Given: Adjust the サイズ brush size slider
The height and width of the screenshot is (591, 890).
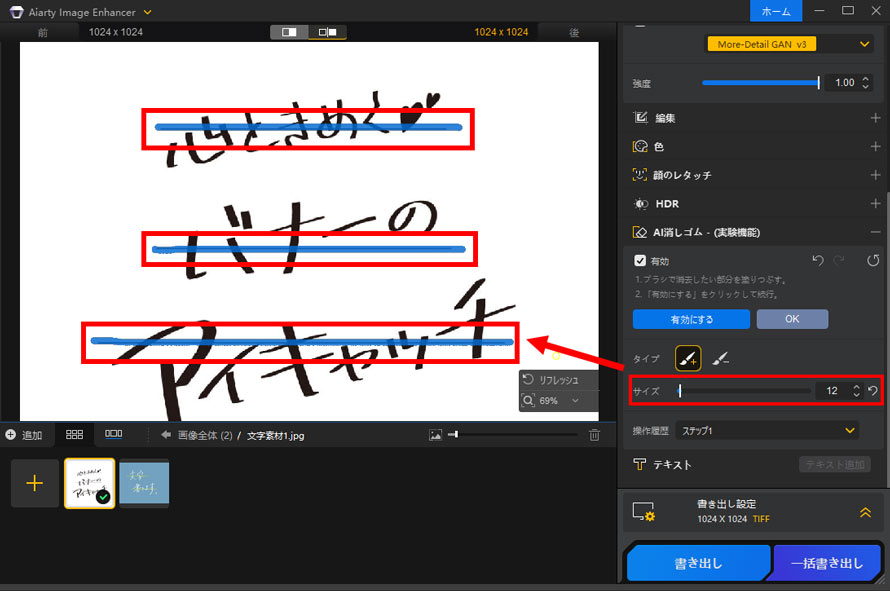Looking at the screenshot, I should [x=745, y=391].
